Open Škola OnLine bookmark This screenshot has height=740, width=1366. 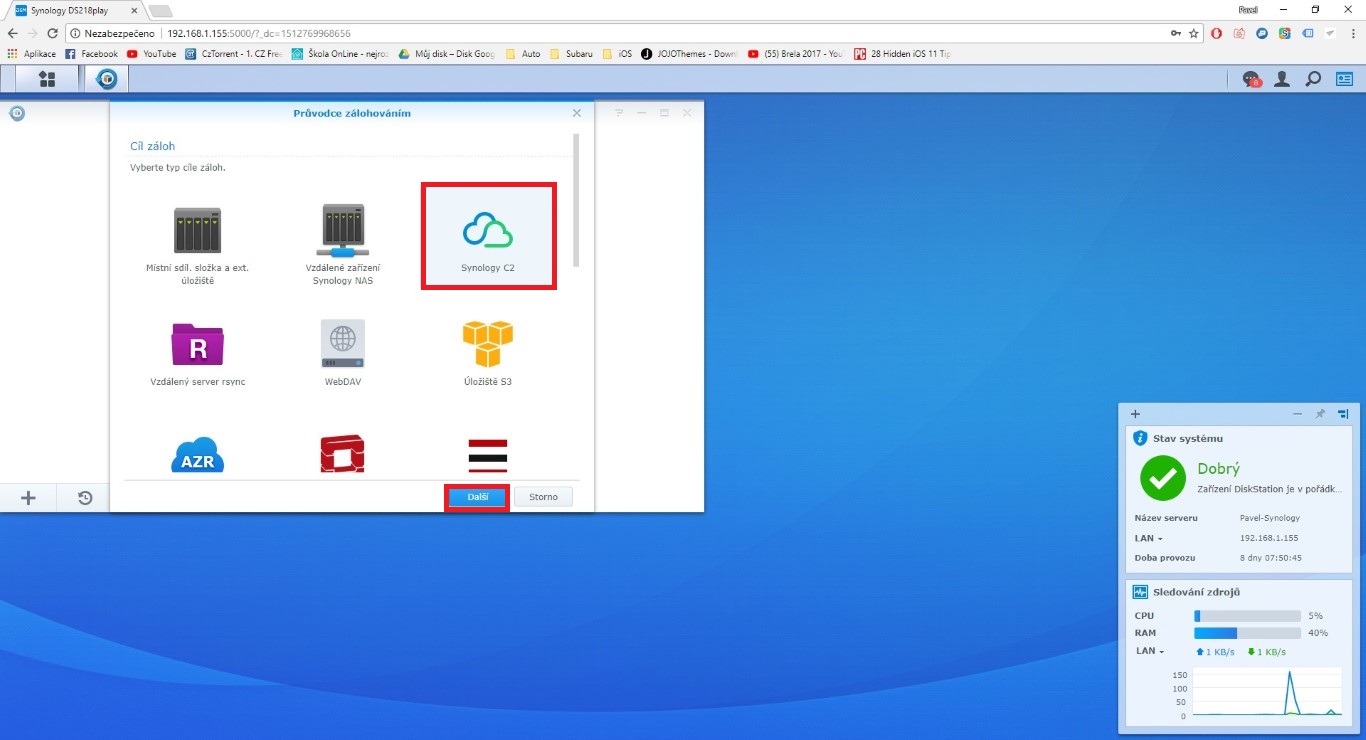click(341, 54)
